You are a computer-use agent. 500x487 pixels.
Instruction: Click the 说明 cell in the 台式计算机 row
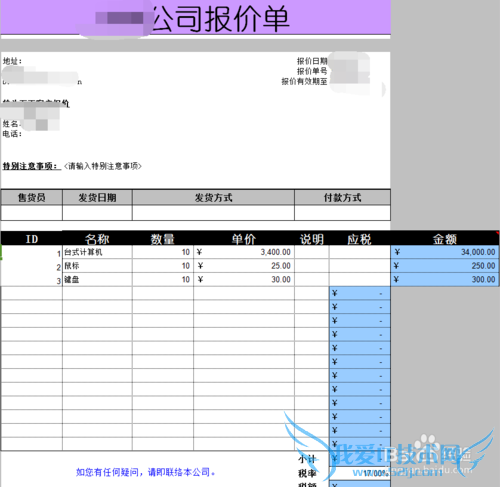pos(312,252)
